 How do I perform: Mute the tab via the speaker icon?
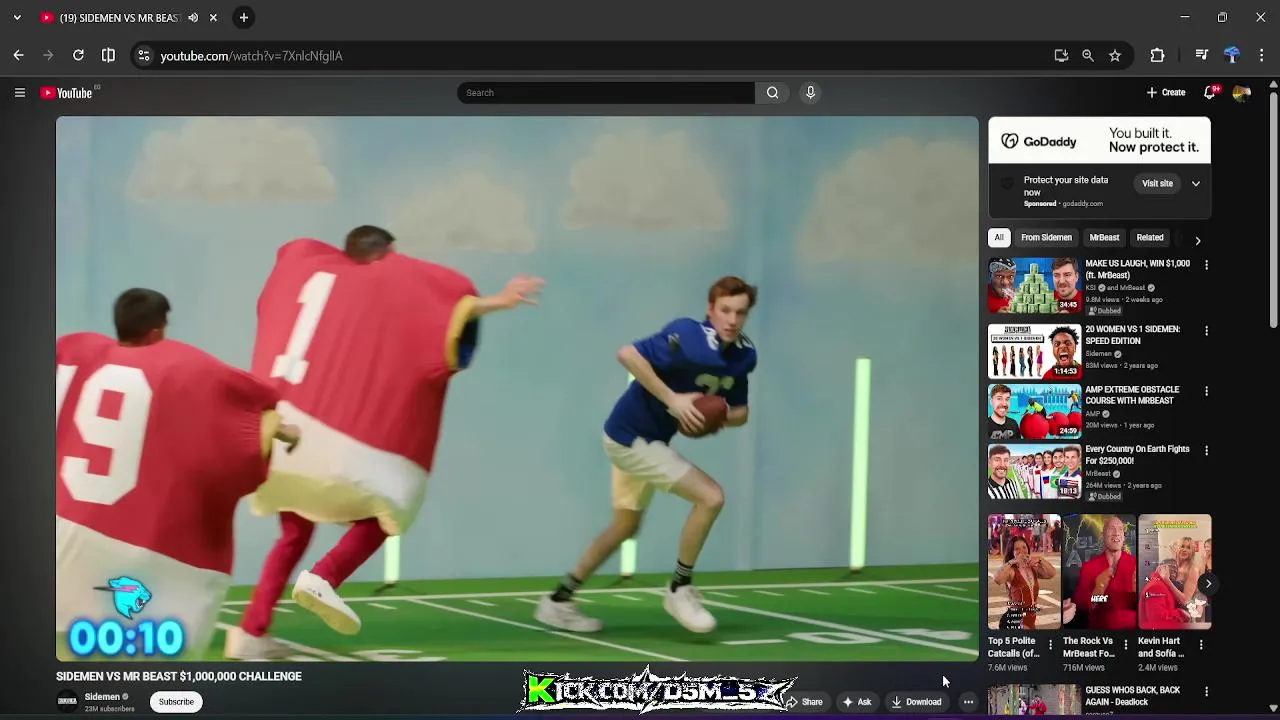click(x=193, y=18)
